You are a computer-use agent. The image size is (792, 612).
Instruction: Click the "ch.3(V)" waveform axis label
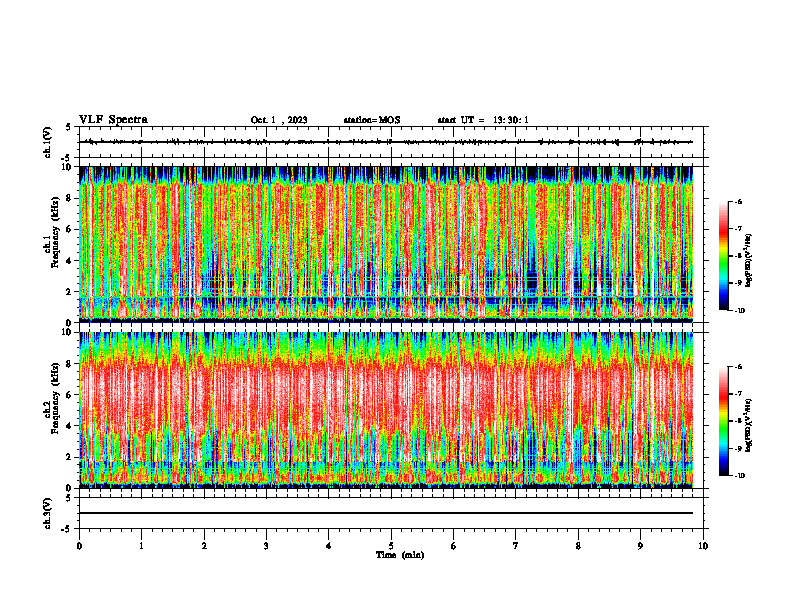tap(47, 513)
